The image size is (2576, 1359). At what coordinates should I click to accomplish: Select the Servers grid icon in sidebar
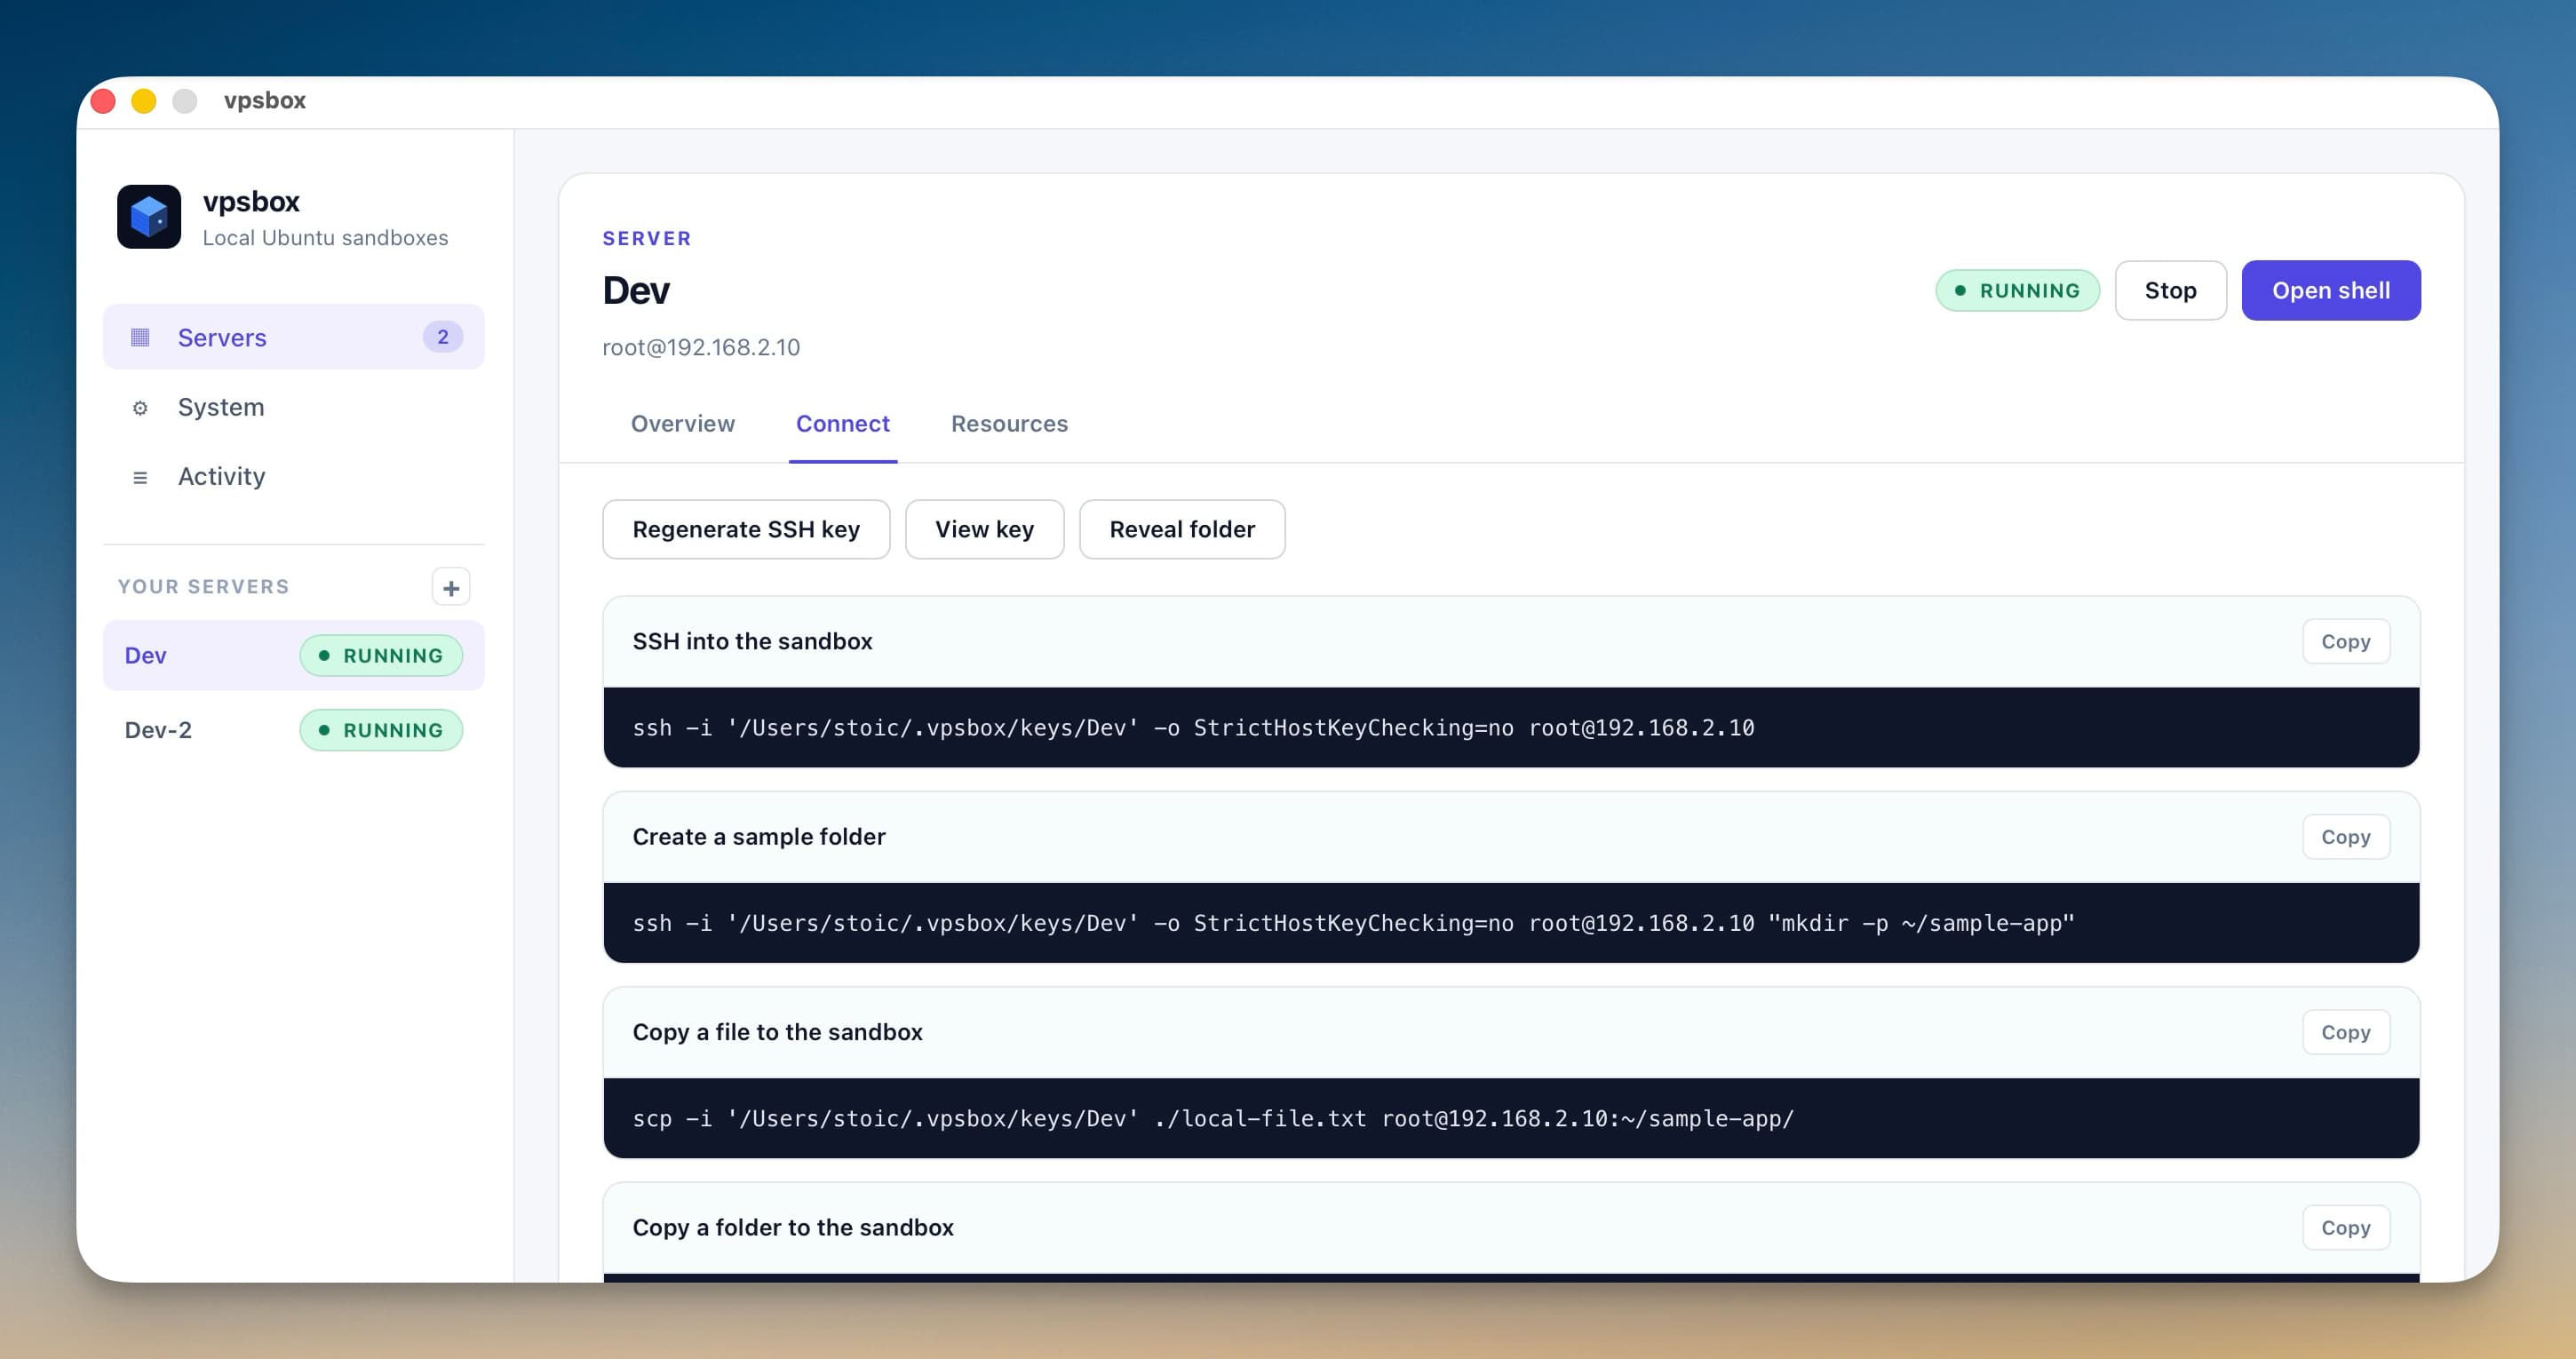pos(140,337)
